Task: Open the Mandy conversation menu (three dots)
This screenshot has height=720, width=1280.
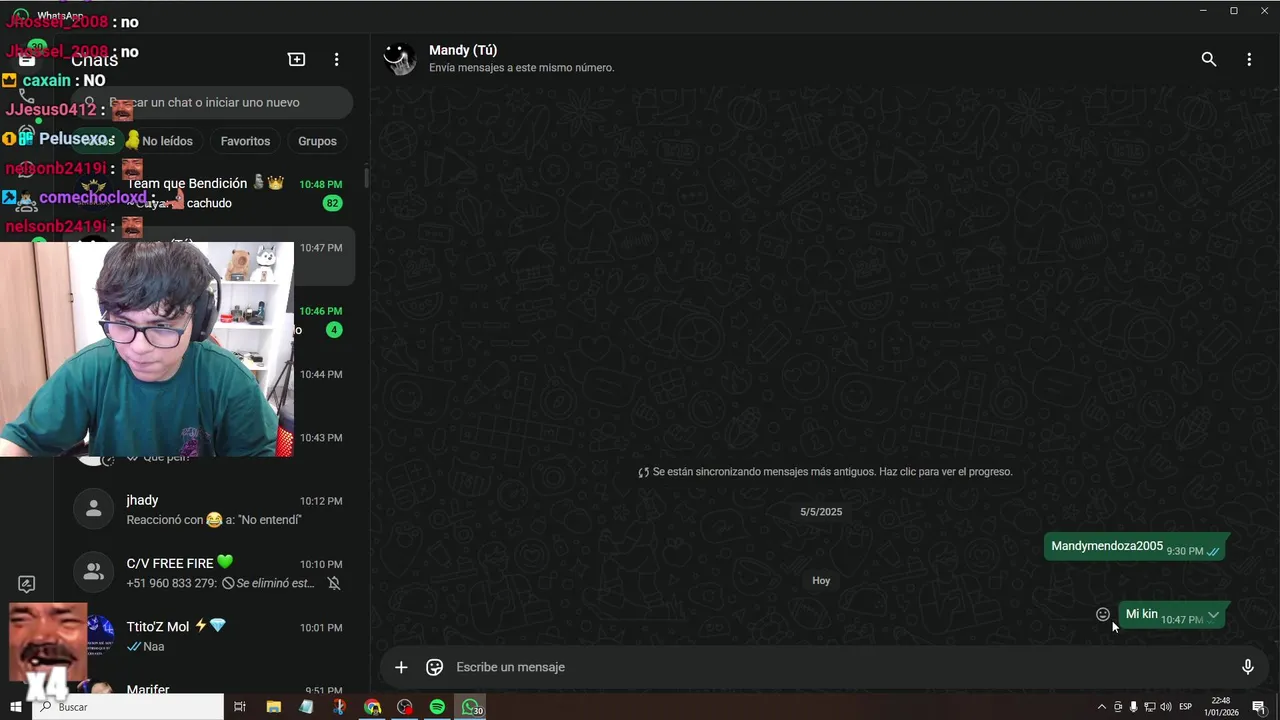Action: point(1249,59)
